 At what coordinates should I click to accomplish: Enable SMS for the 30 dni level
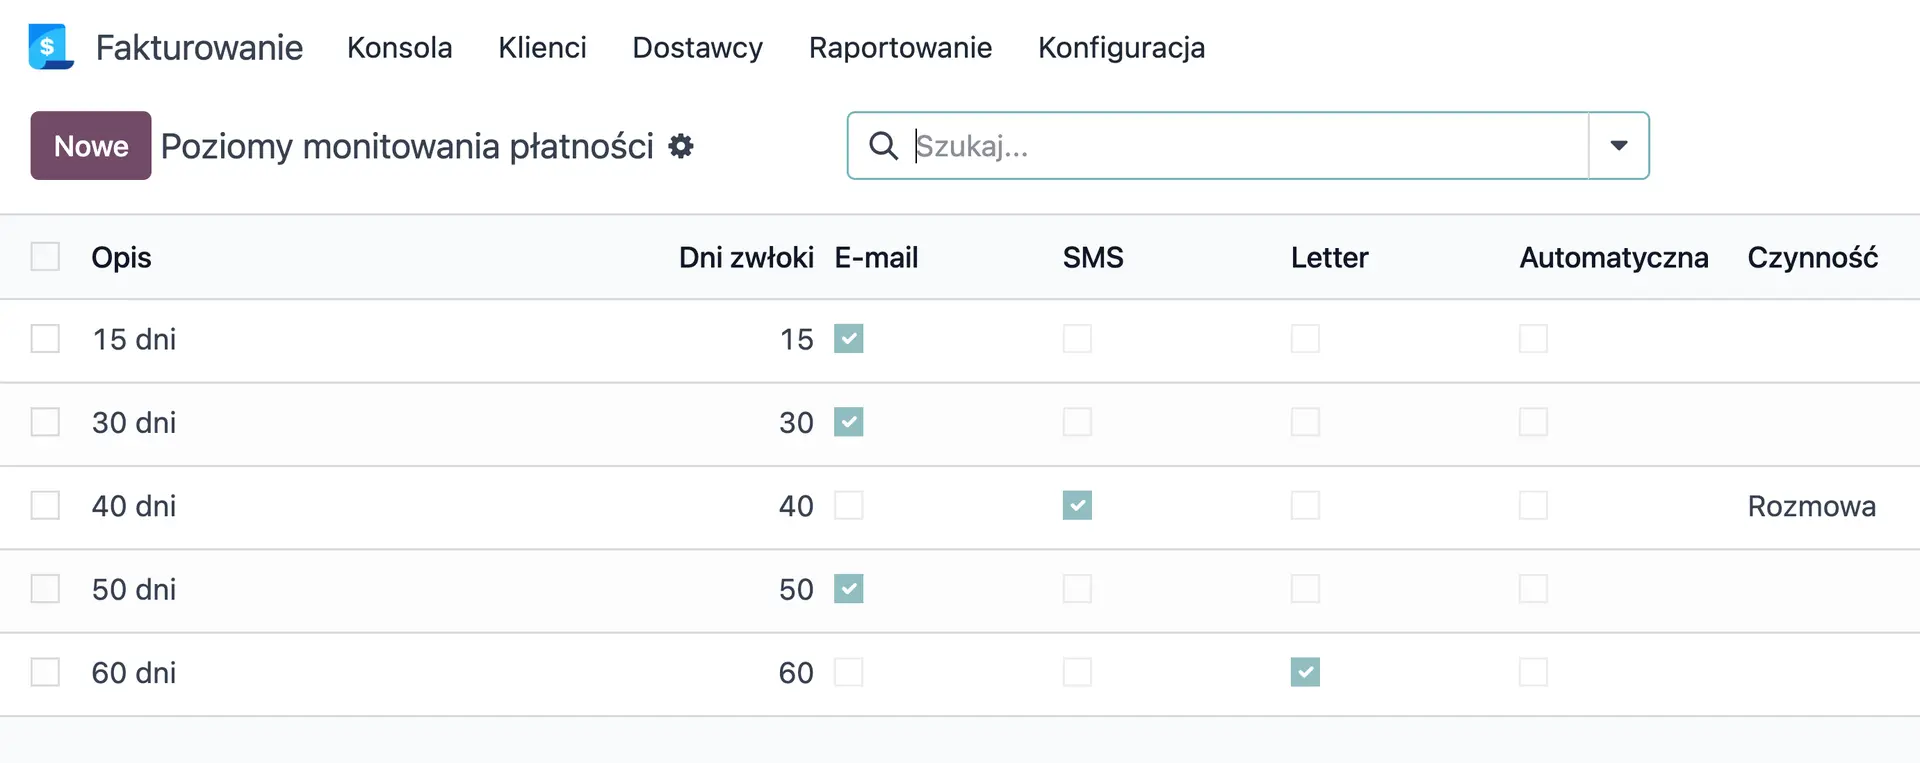pos(1076,422)
